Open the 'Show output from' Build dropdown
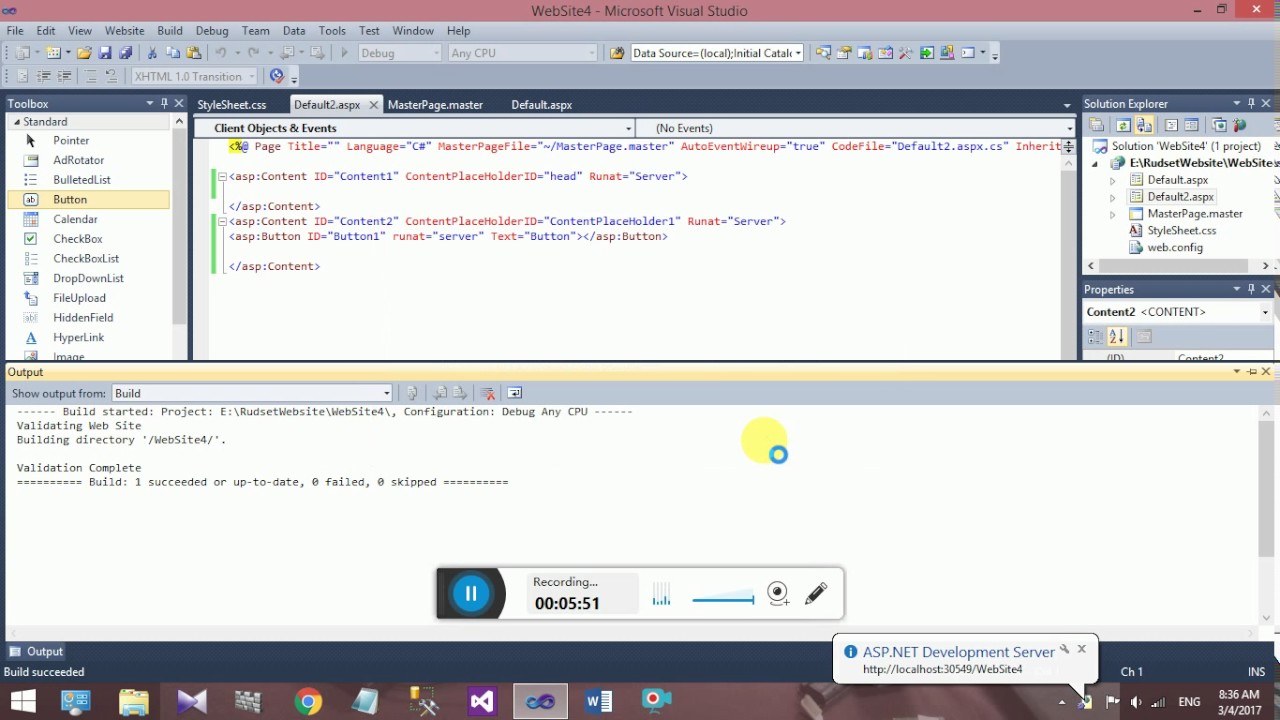Screen dimensions: 1280x720 [x=387, y=393]
